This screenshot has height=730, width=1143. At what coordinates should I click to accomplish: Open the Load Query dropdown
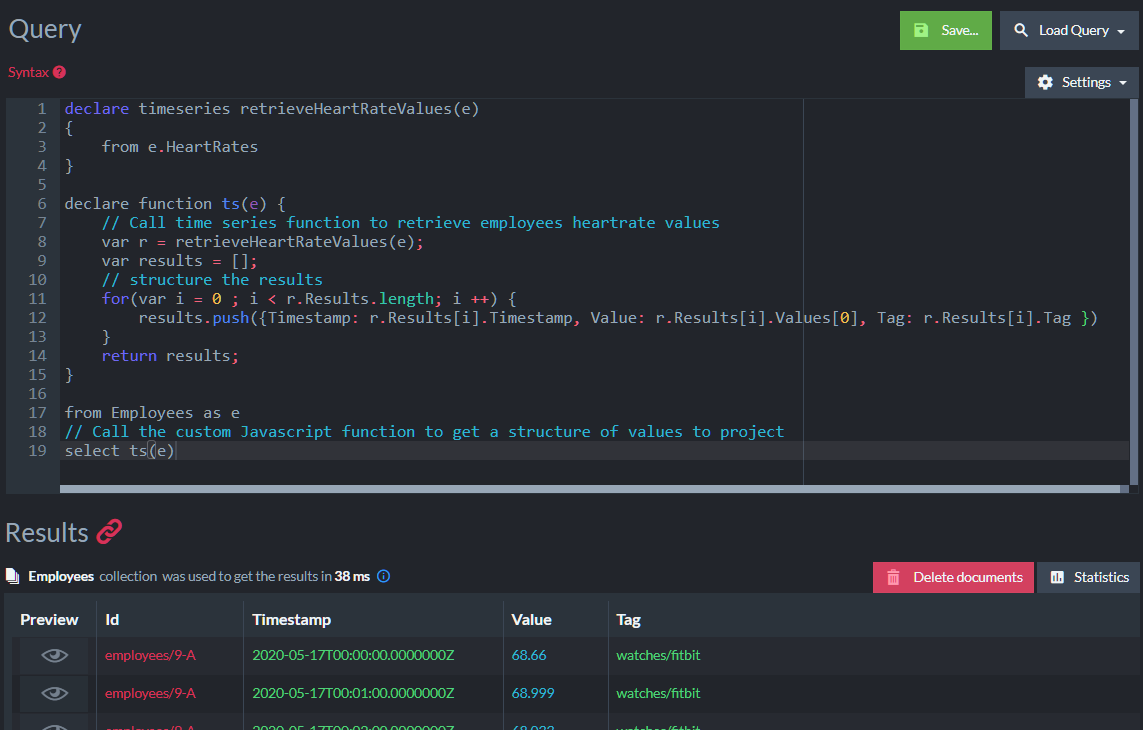(1069, 31)
